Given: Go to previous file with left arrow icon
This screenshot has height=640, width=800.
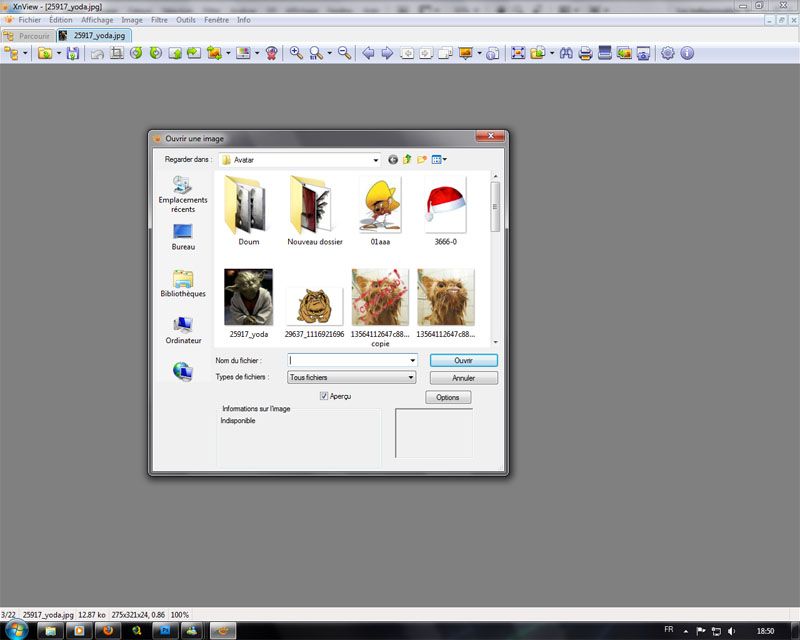Looking at the screenshot, I should (368, 53).
